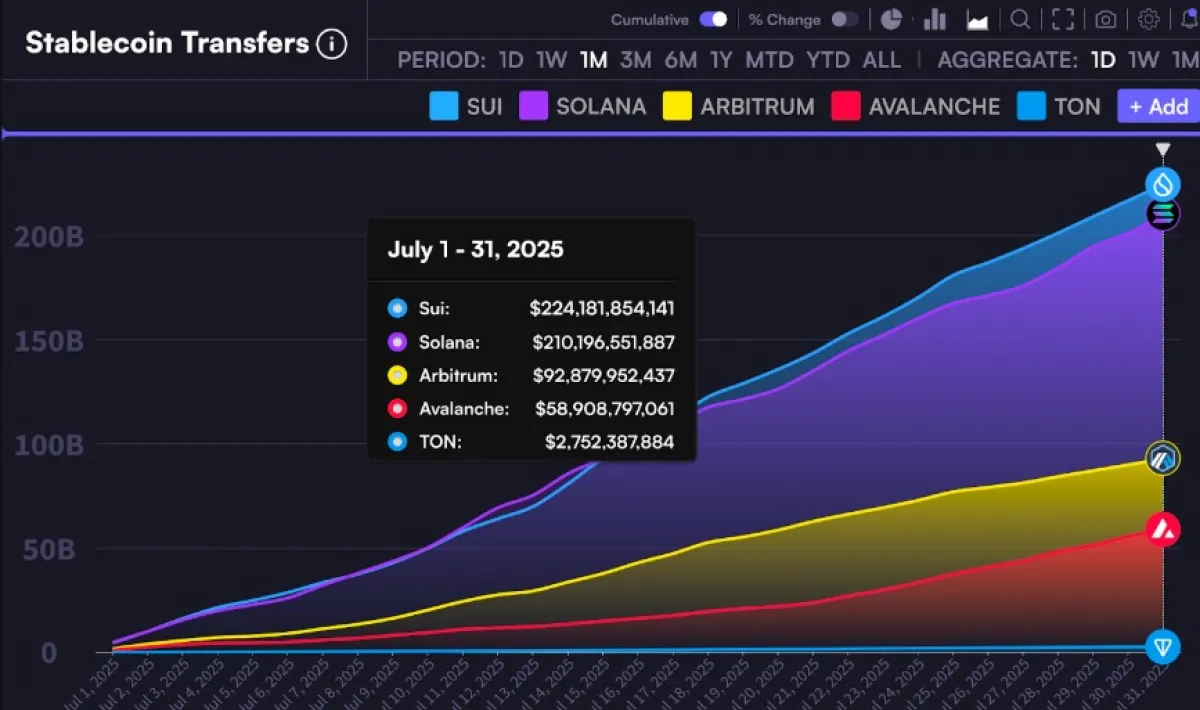
Task: Click the Solana value $210,196,551,887
Action: [x=603, y=342]
